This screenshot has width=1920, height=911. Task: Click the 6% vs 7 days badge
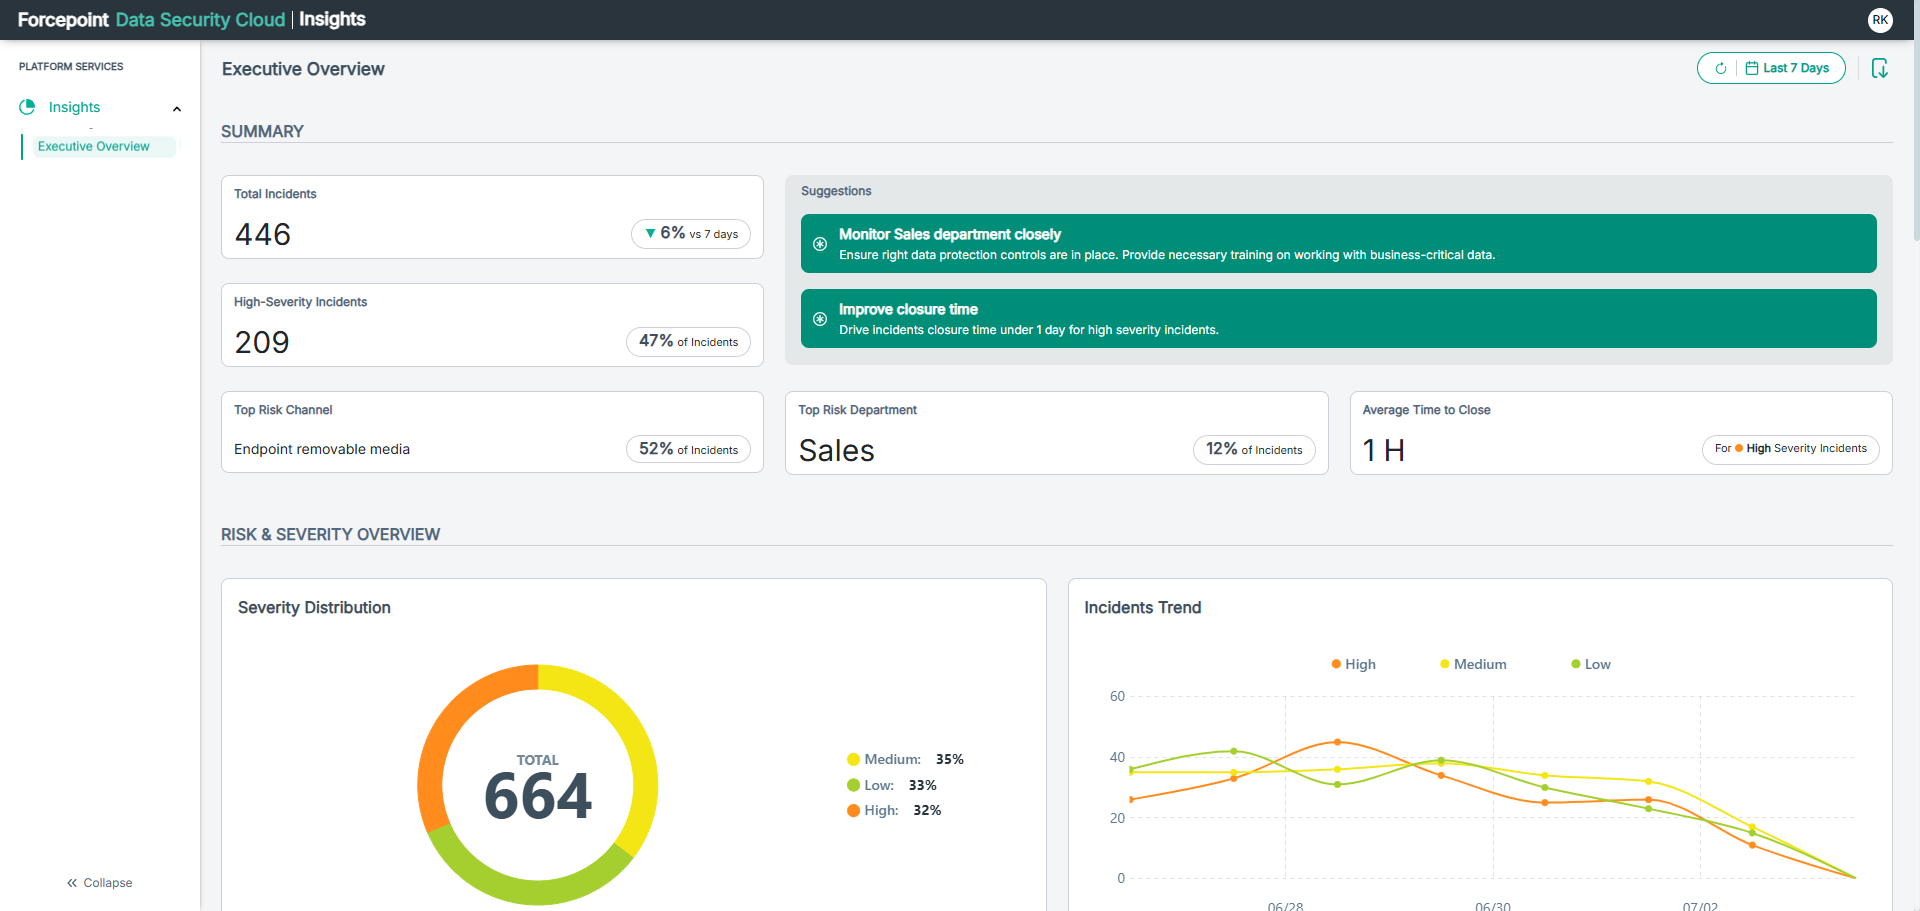click(x=691, y=234)
